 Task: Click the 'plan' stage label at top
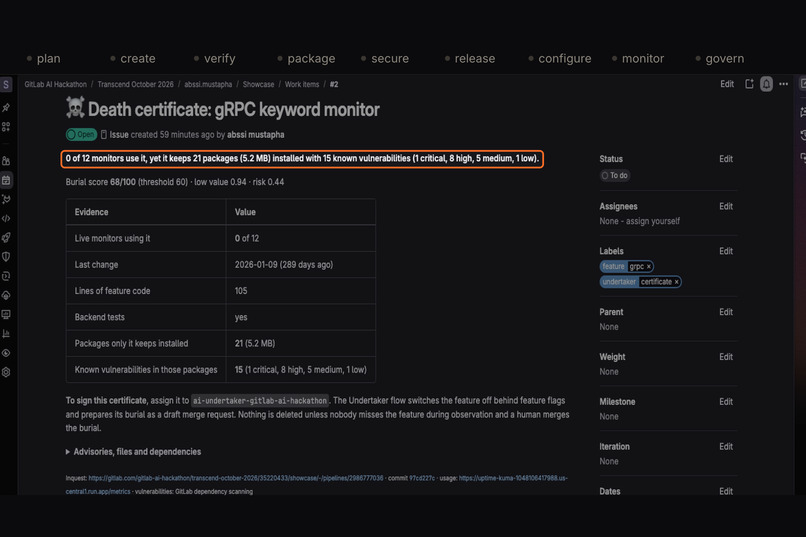48,59
